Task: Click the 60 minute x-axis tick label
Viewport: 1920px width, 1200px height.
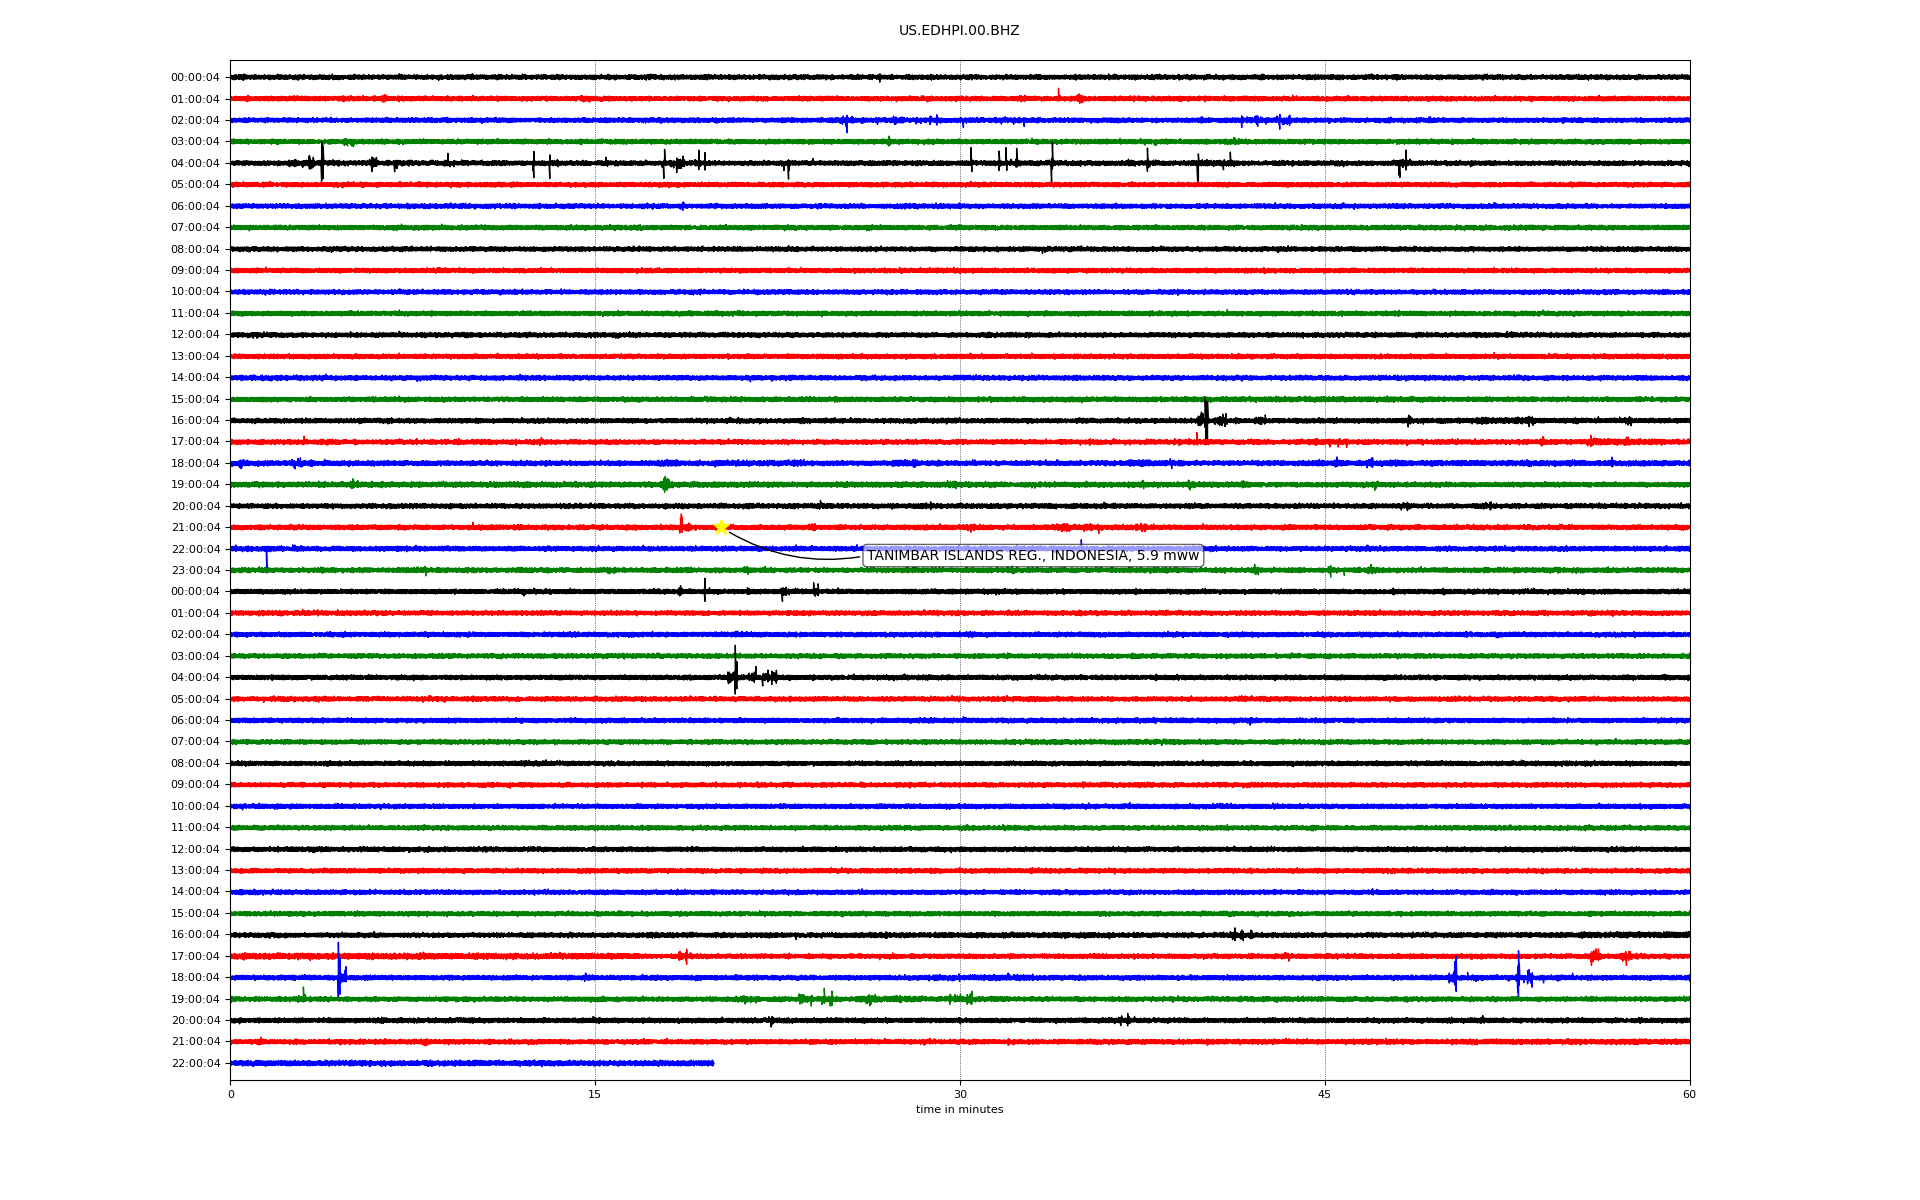Action: tap(1689, 1094)
